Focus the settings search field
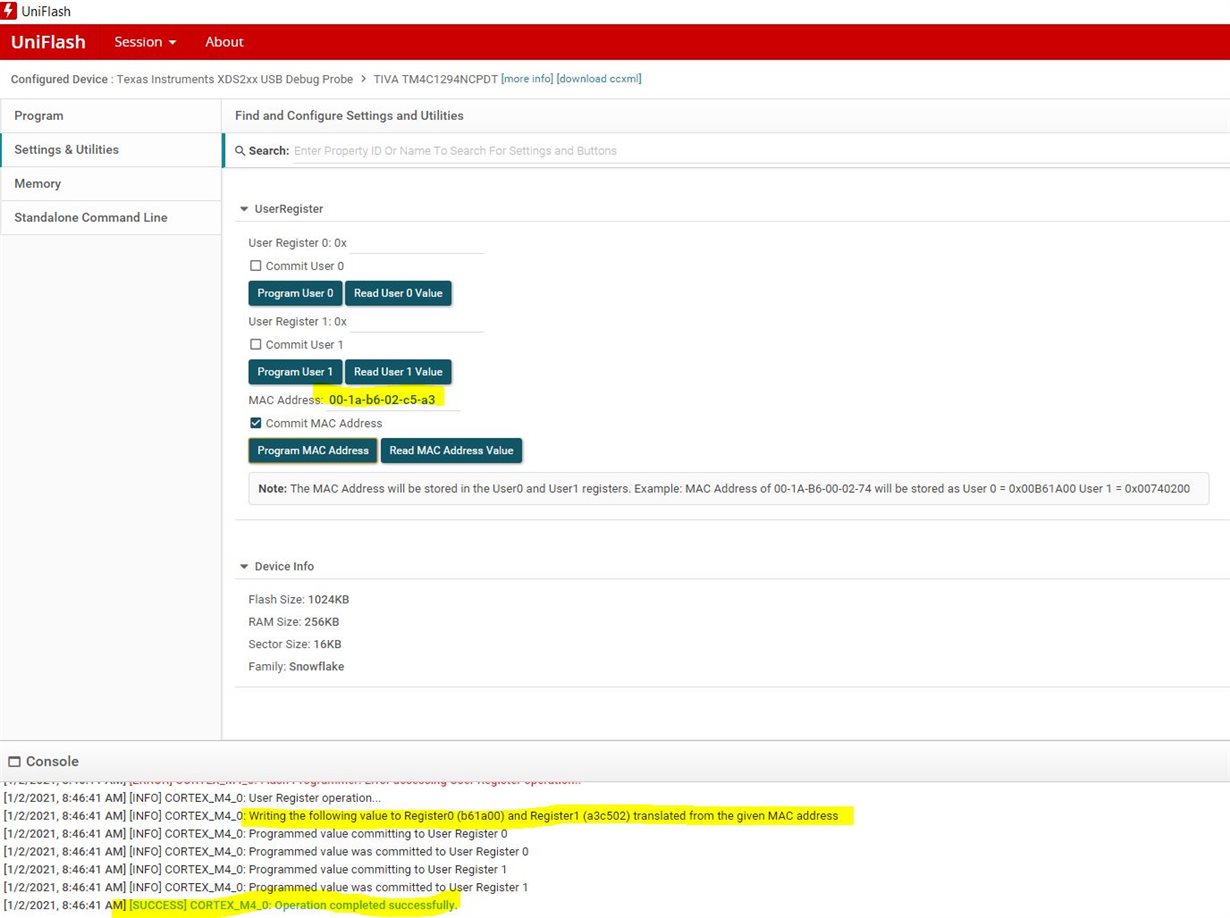 [x=758, y=151]
